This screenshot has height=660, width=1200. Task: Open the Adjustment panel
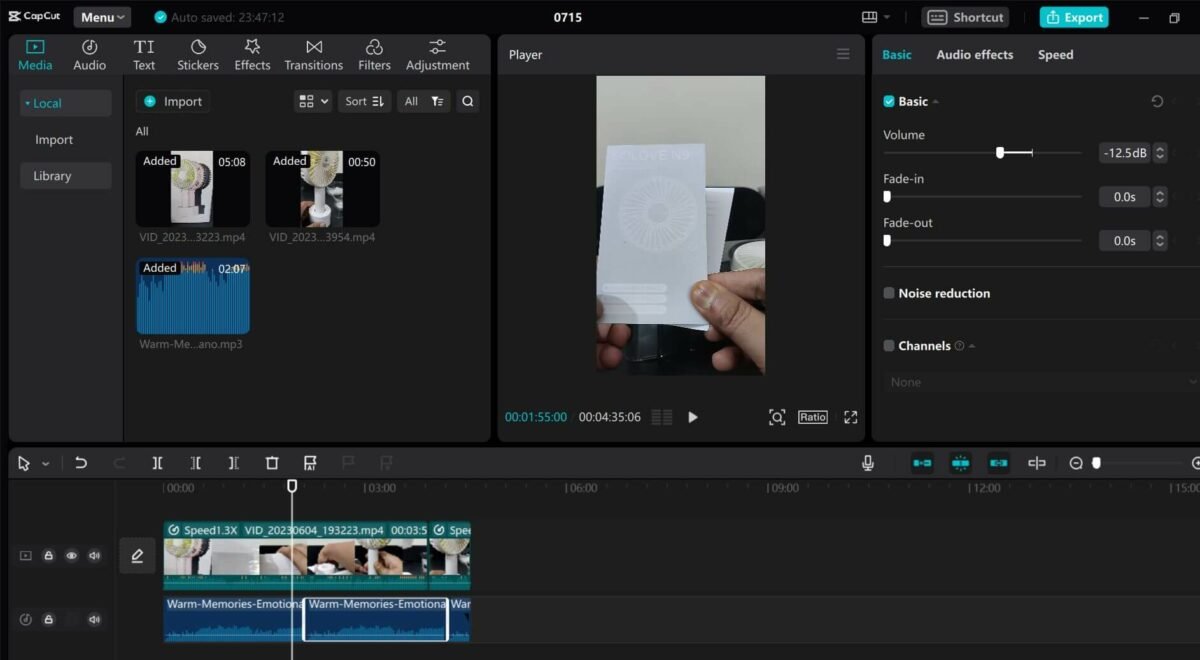(437, 54)
